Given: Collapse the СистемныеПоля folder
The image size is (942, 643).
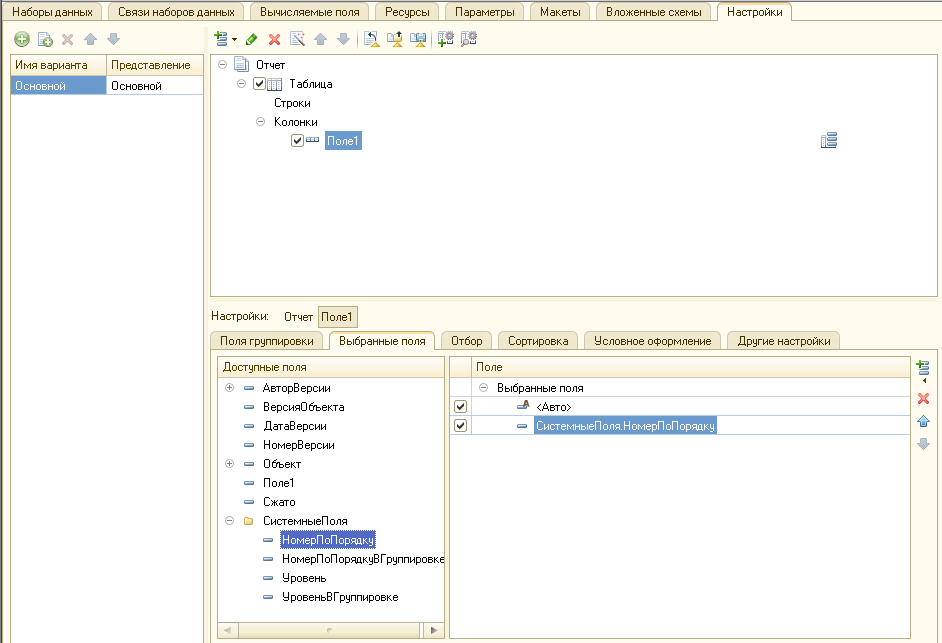Looking at the screenshot, I should pyautogui.click(x=230, y=521).
